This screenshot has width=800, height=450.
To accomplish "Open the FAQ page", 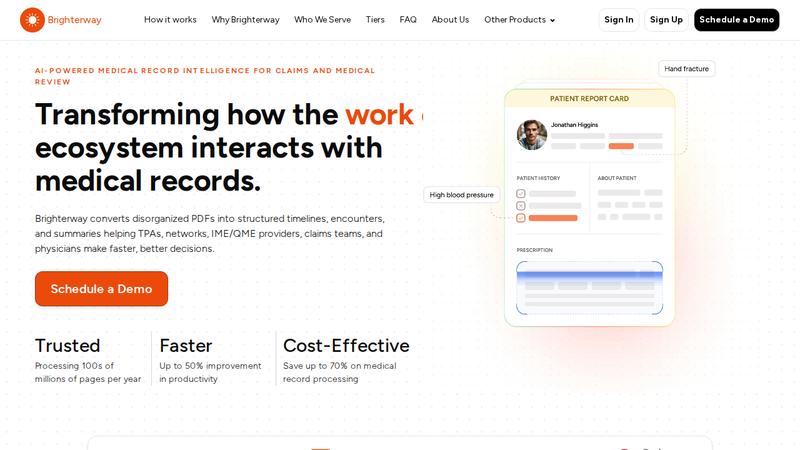I will pos(408,20).
